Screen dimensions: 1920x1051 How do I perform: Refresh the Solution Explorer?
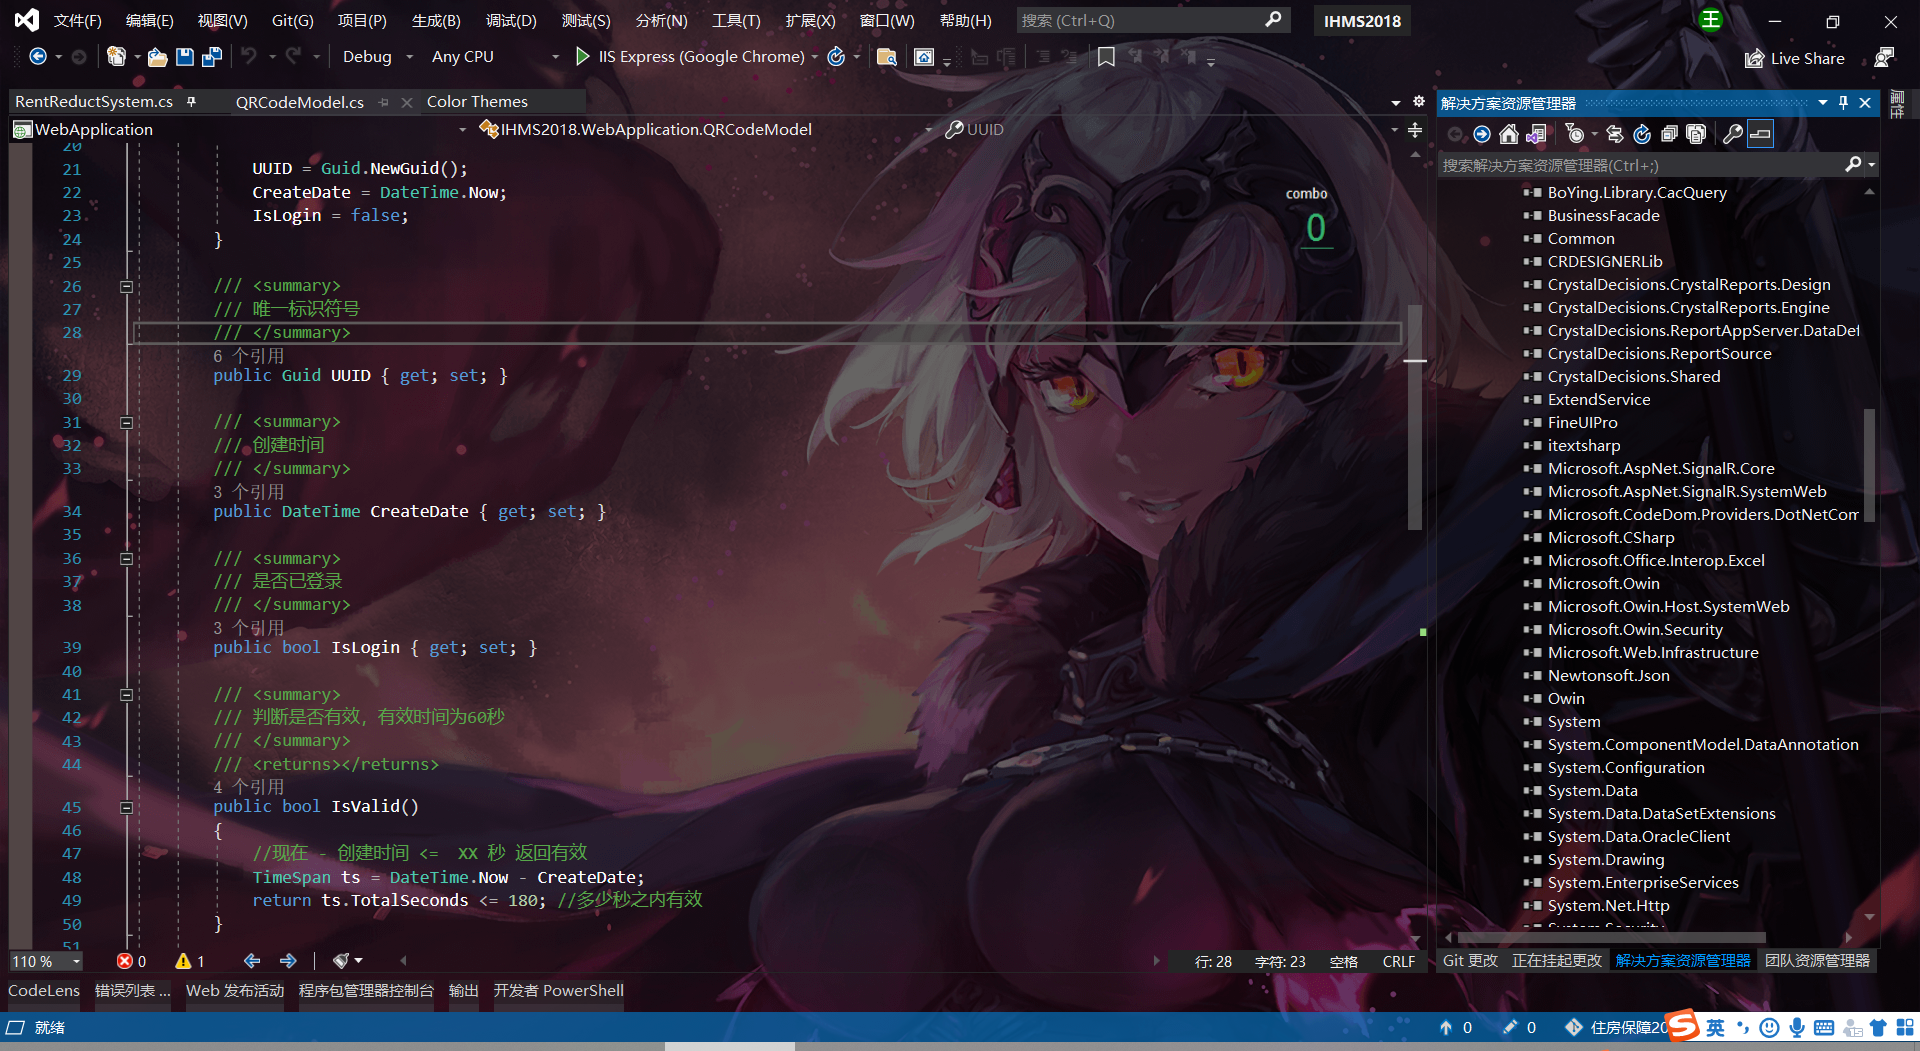(x=1642, y=134)
